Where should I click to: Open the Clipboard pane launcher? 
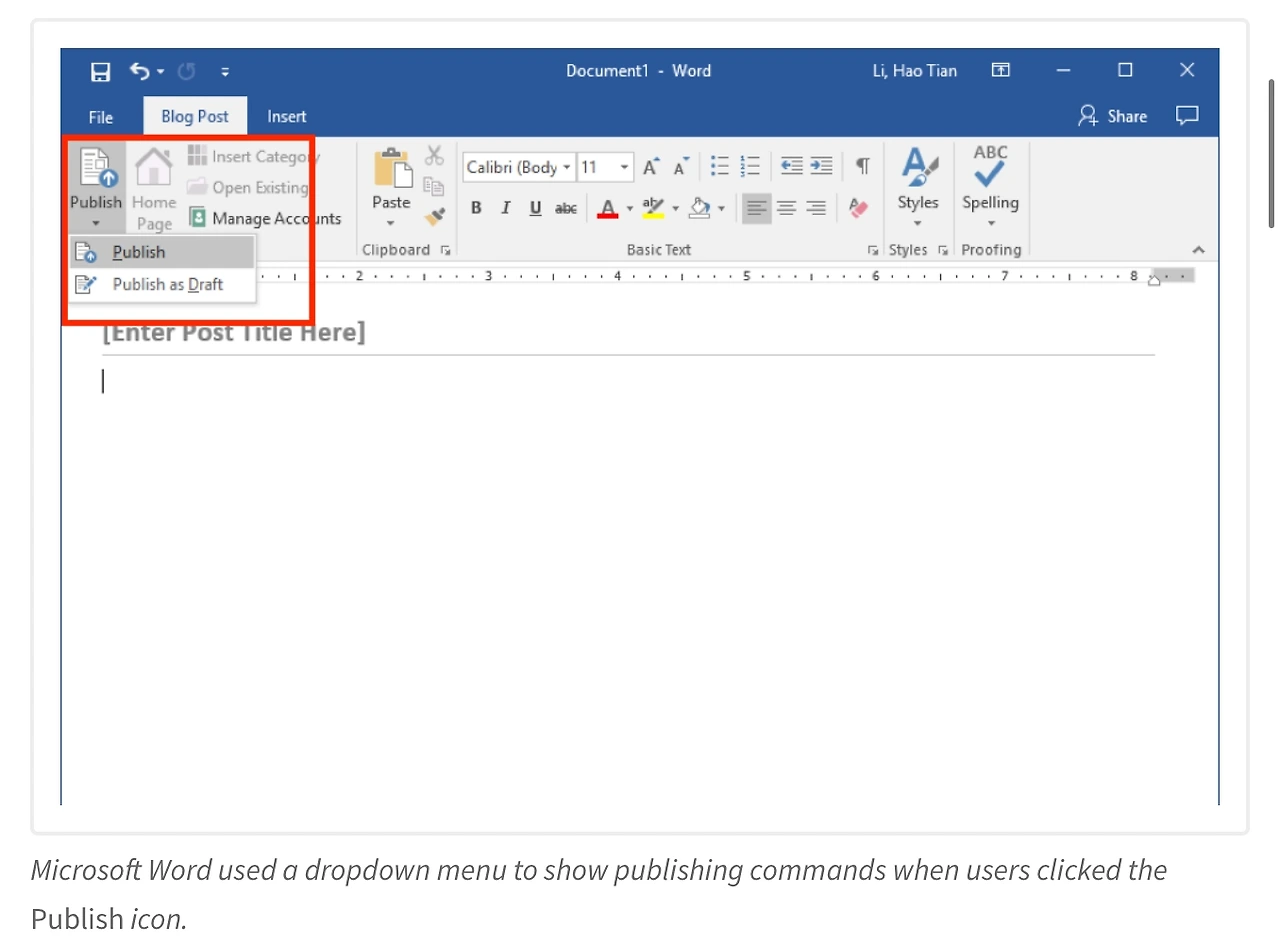pos(445,250)
